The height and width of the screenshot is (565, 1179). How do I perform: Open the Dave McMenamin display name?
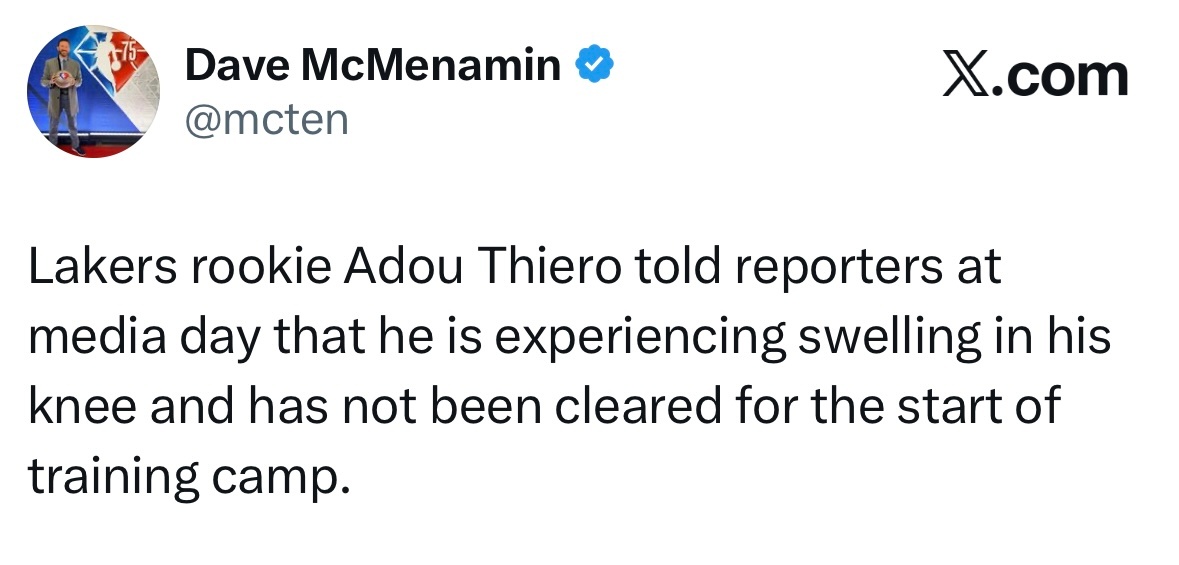[x=373, y=65]
